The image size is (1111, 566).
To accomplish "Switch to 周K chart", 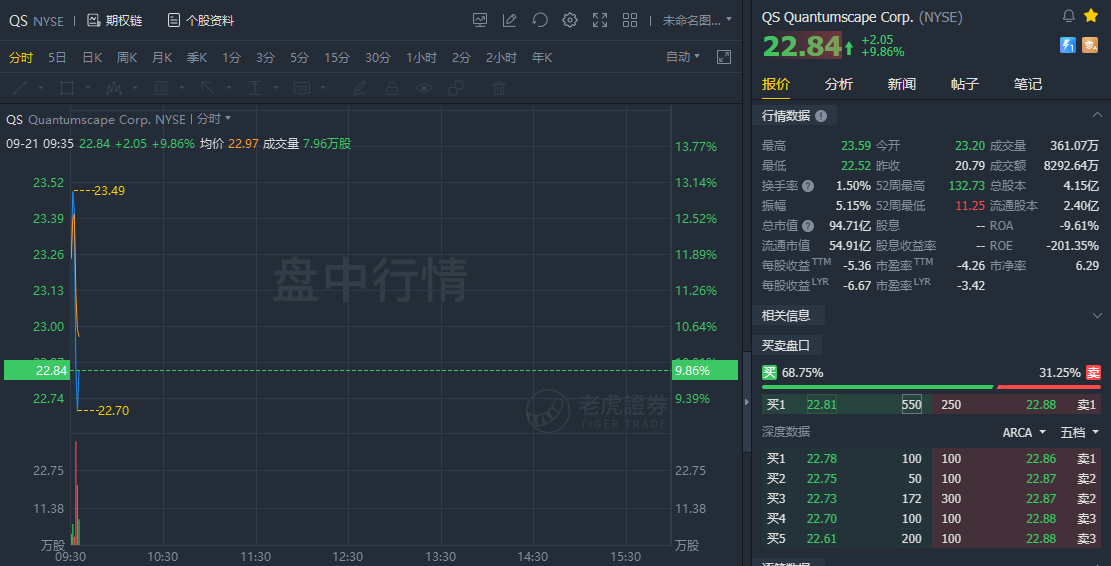I will (127, 58).
